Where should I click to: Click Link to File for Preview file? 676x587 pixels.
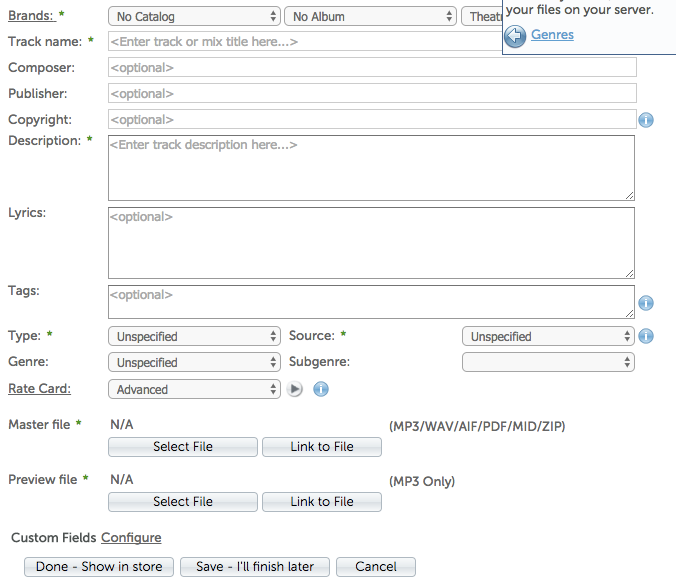tap(322, 502)
